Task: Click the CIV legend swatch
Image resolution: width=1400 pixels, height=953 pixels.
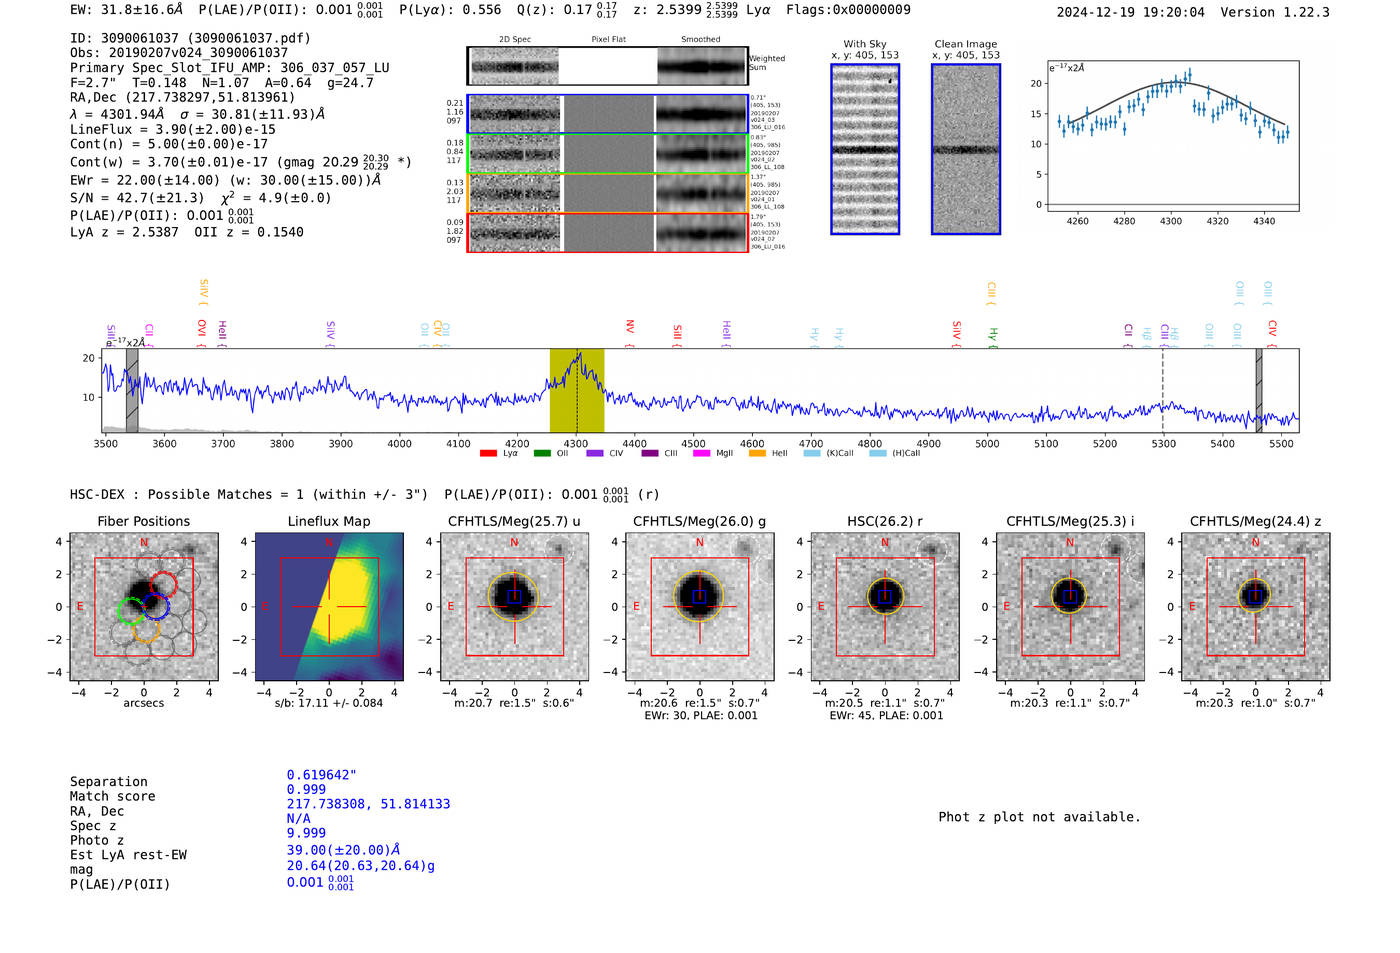Action: click(x=595, y=453)
